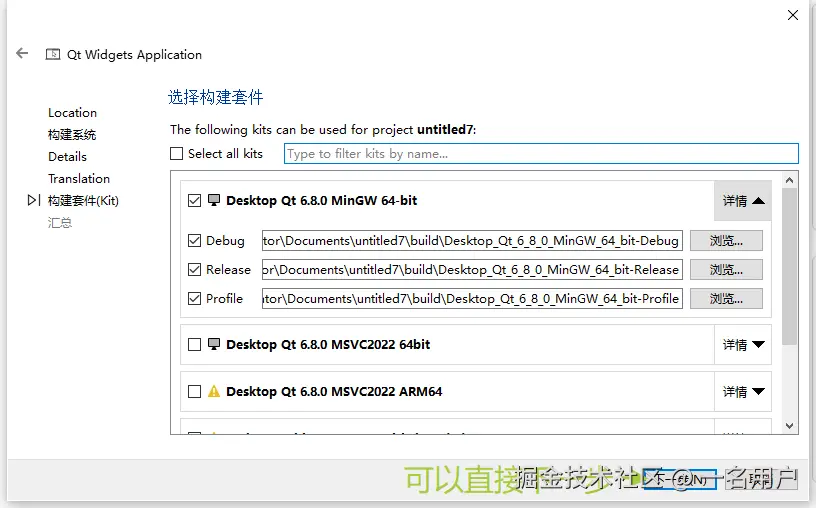
Task: Click the Desktop Qt 6.8.0 MSVC2022 64bit label
Action: (x=328, y=345)
